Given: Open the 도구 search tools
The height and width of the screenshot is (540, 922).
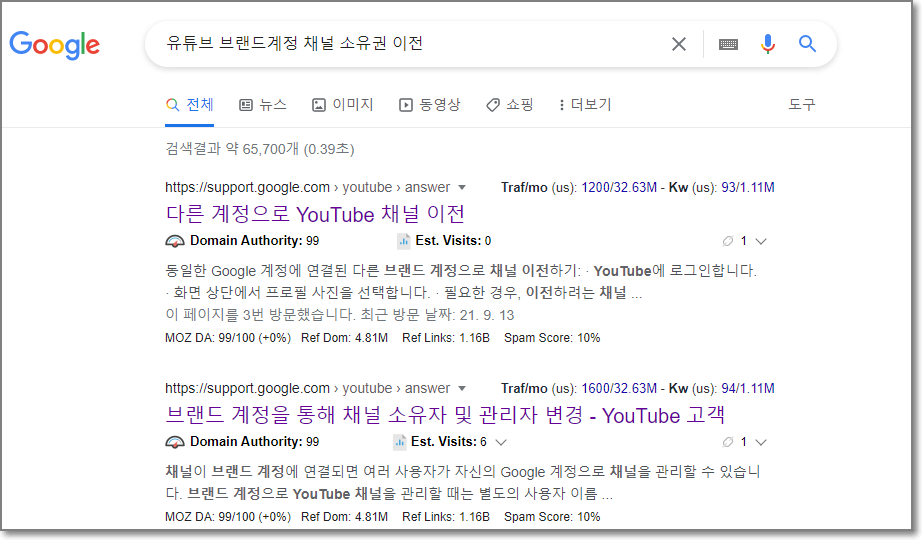Looking at the screenshot, I should pyautogui.click(x=801, y=105).
